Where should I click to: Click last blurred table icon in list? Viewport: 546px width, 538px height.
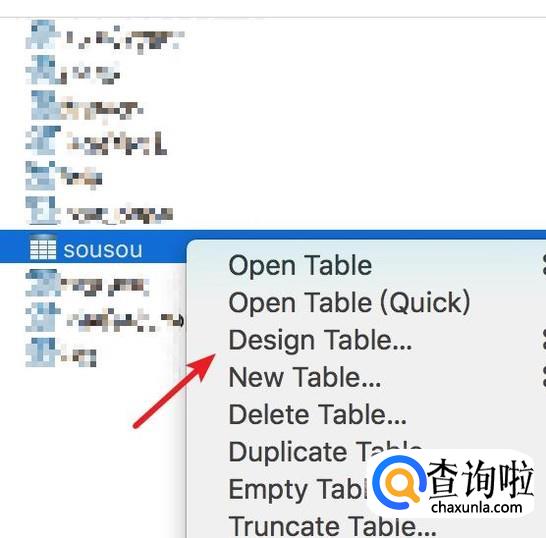click(x=41, y=352)
